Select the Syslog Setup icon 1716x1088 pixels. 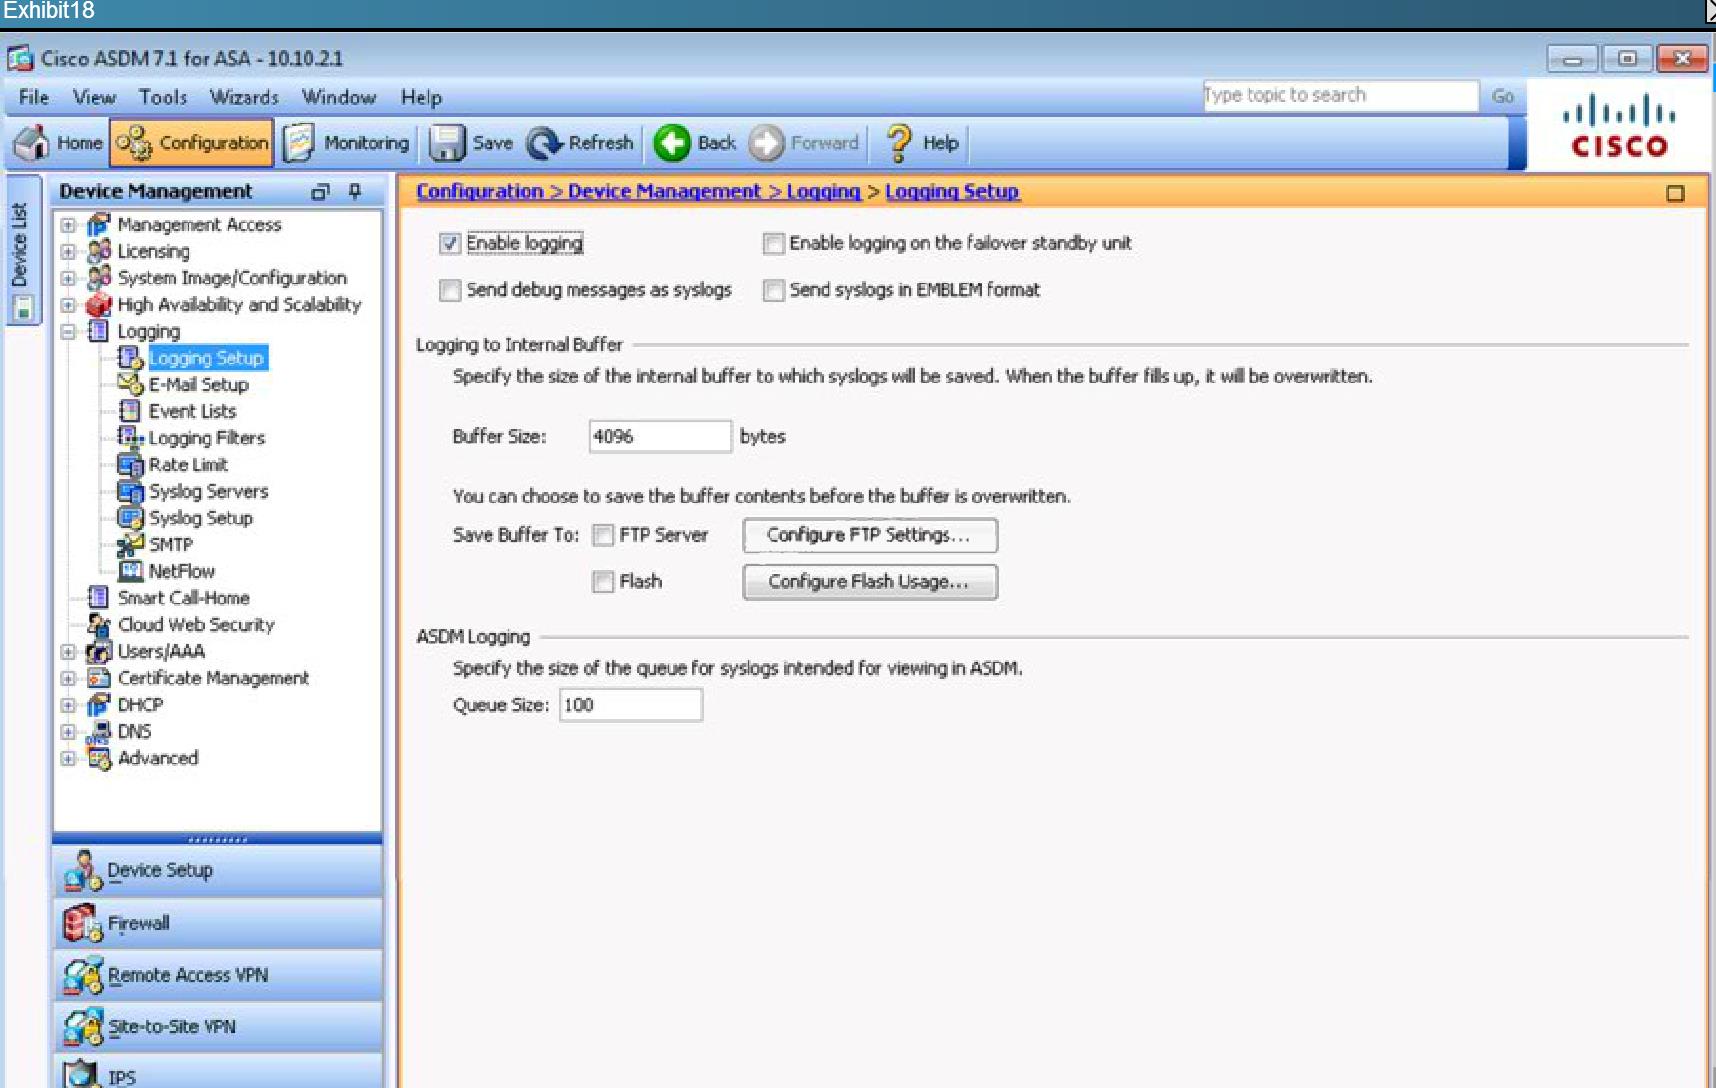pos(130,518)
